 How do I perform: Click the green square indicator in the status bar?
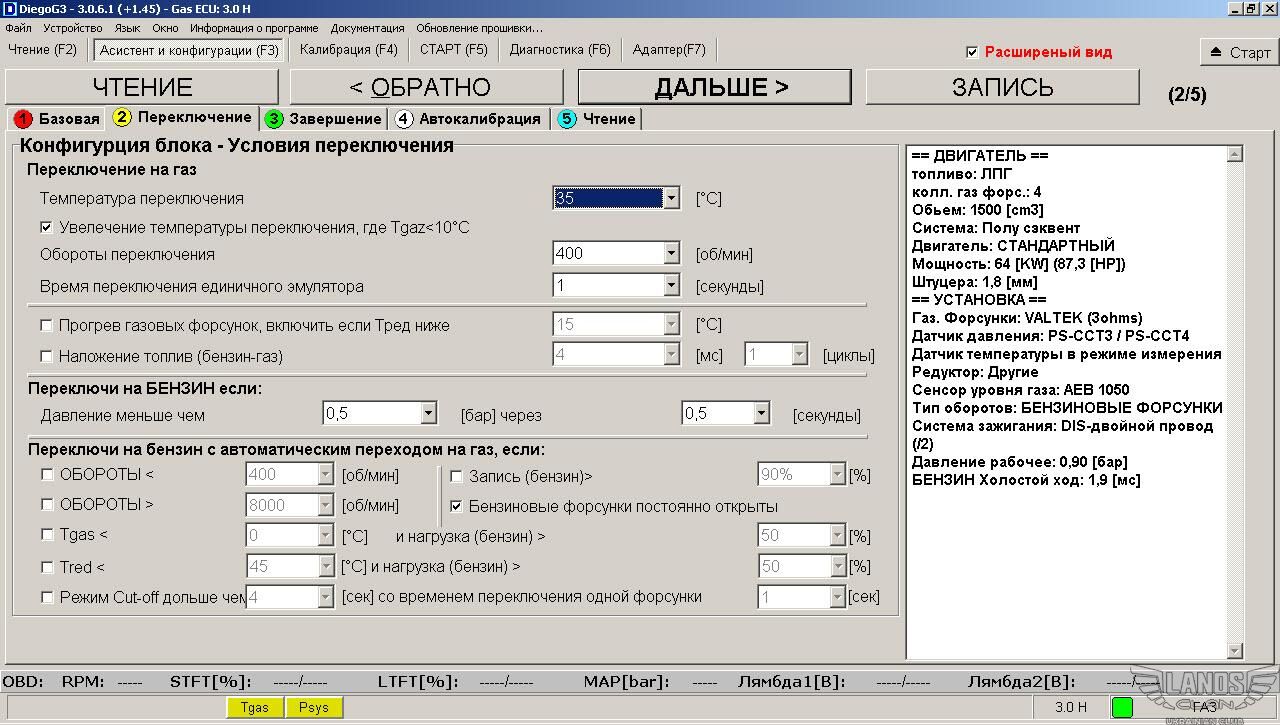tap(1122, 707)
